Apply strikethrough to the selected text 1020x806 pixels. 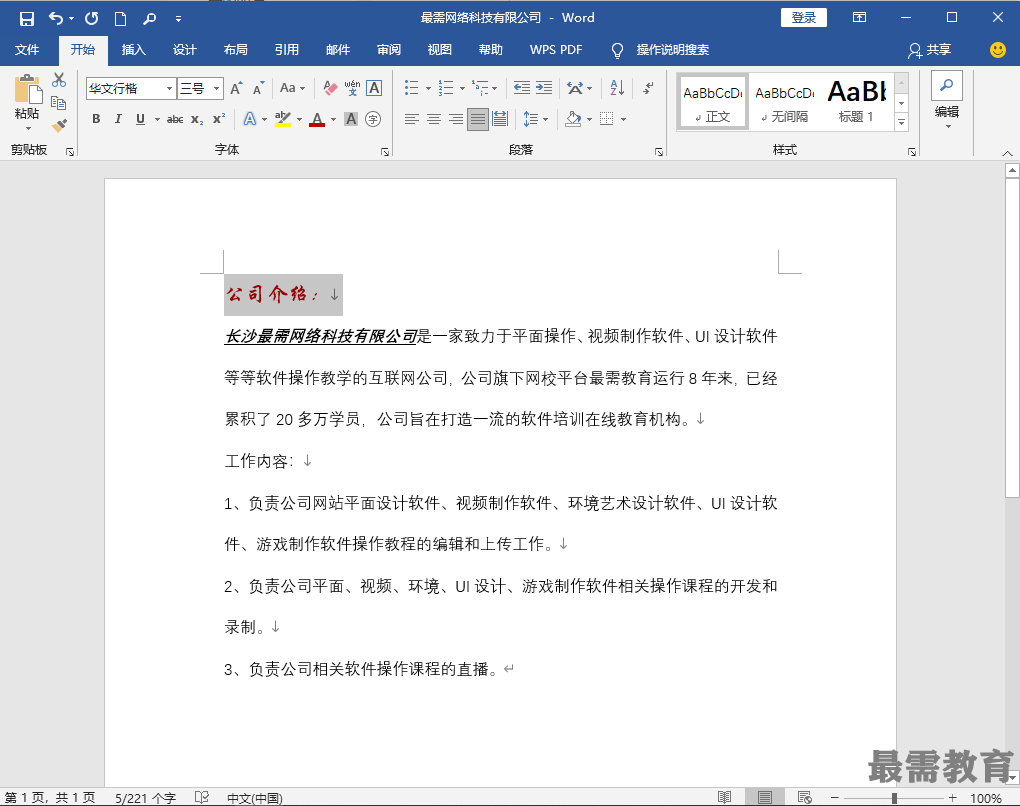(175, 119)
